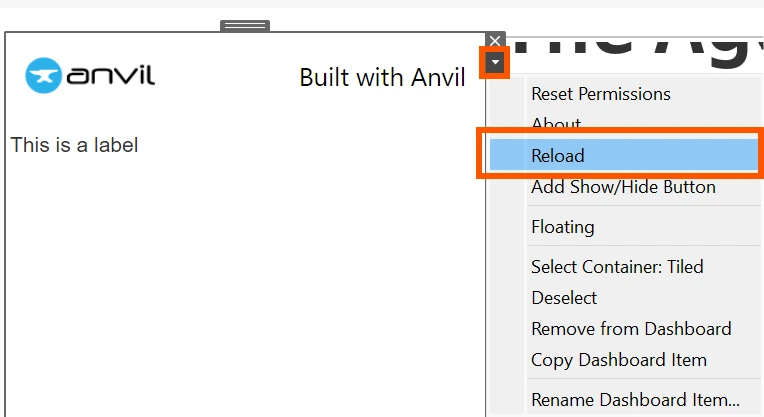
Task: Click Reload menu entry
Action: [x=624, y=155]
